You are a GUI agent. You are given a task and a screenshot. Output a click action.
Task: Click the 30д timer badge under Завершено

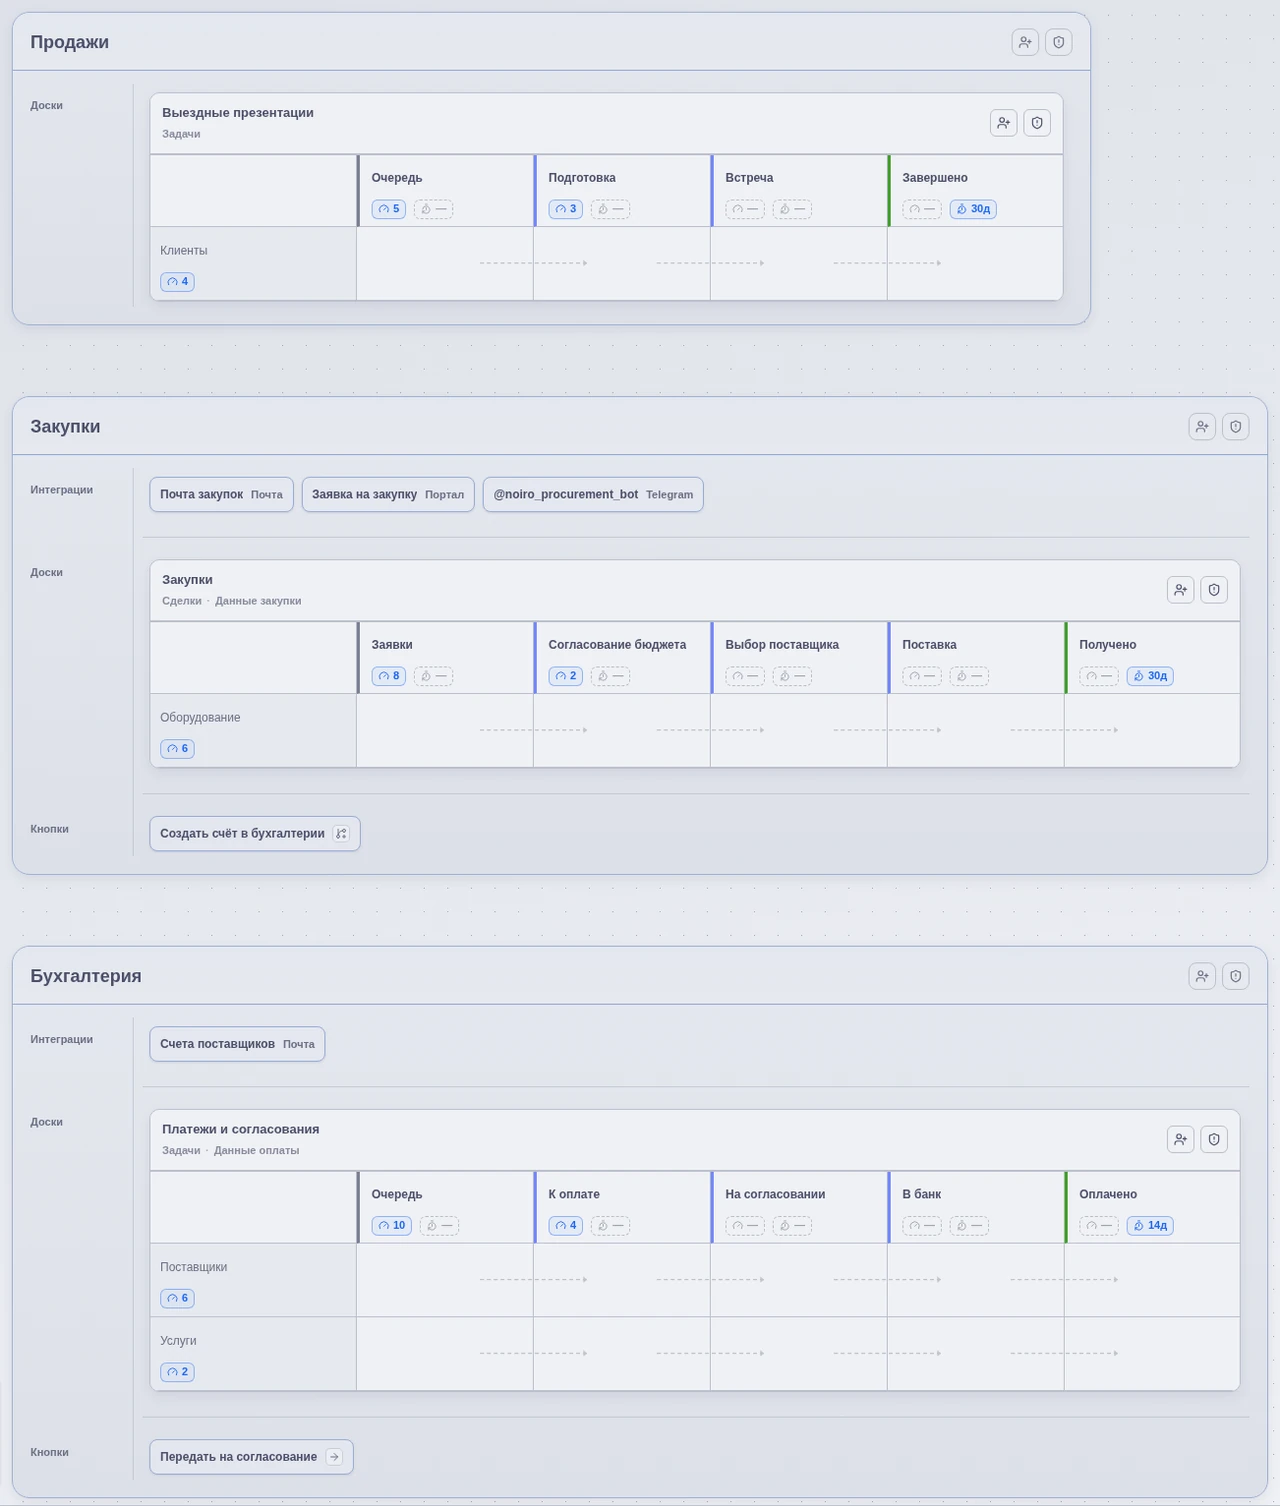[x=973, y=209]
